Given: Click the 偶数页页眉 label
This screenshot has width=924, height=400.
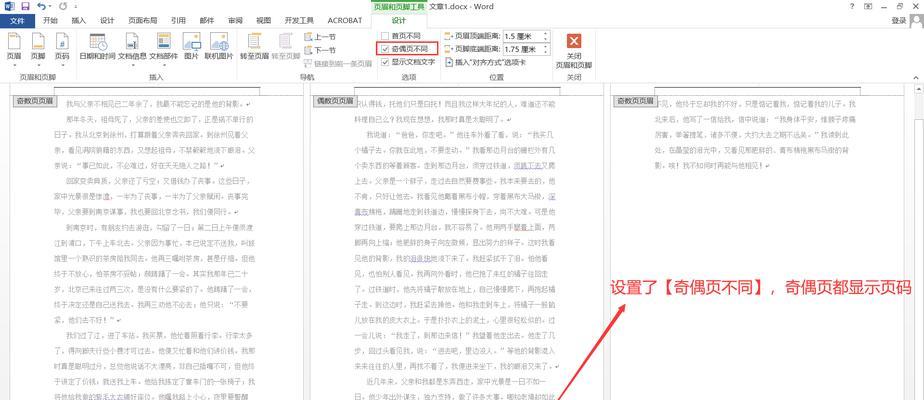Looking at the screenshot, I should (x=335, y=101).
